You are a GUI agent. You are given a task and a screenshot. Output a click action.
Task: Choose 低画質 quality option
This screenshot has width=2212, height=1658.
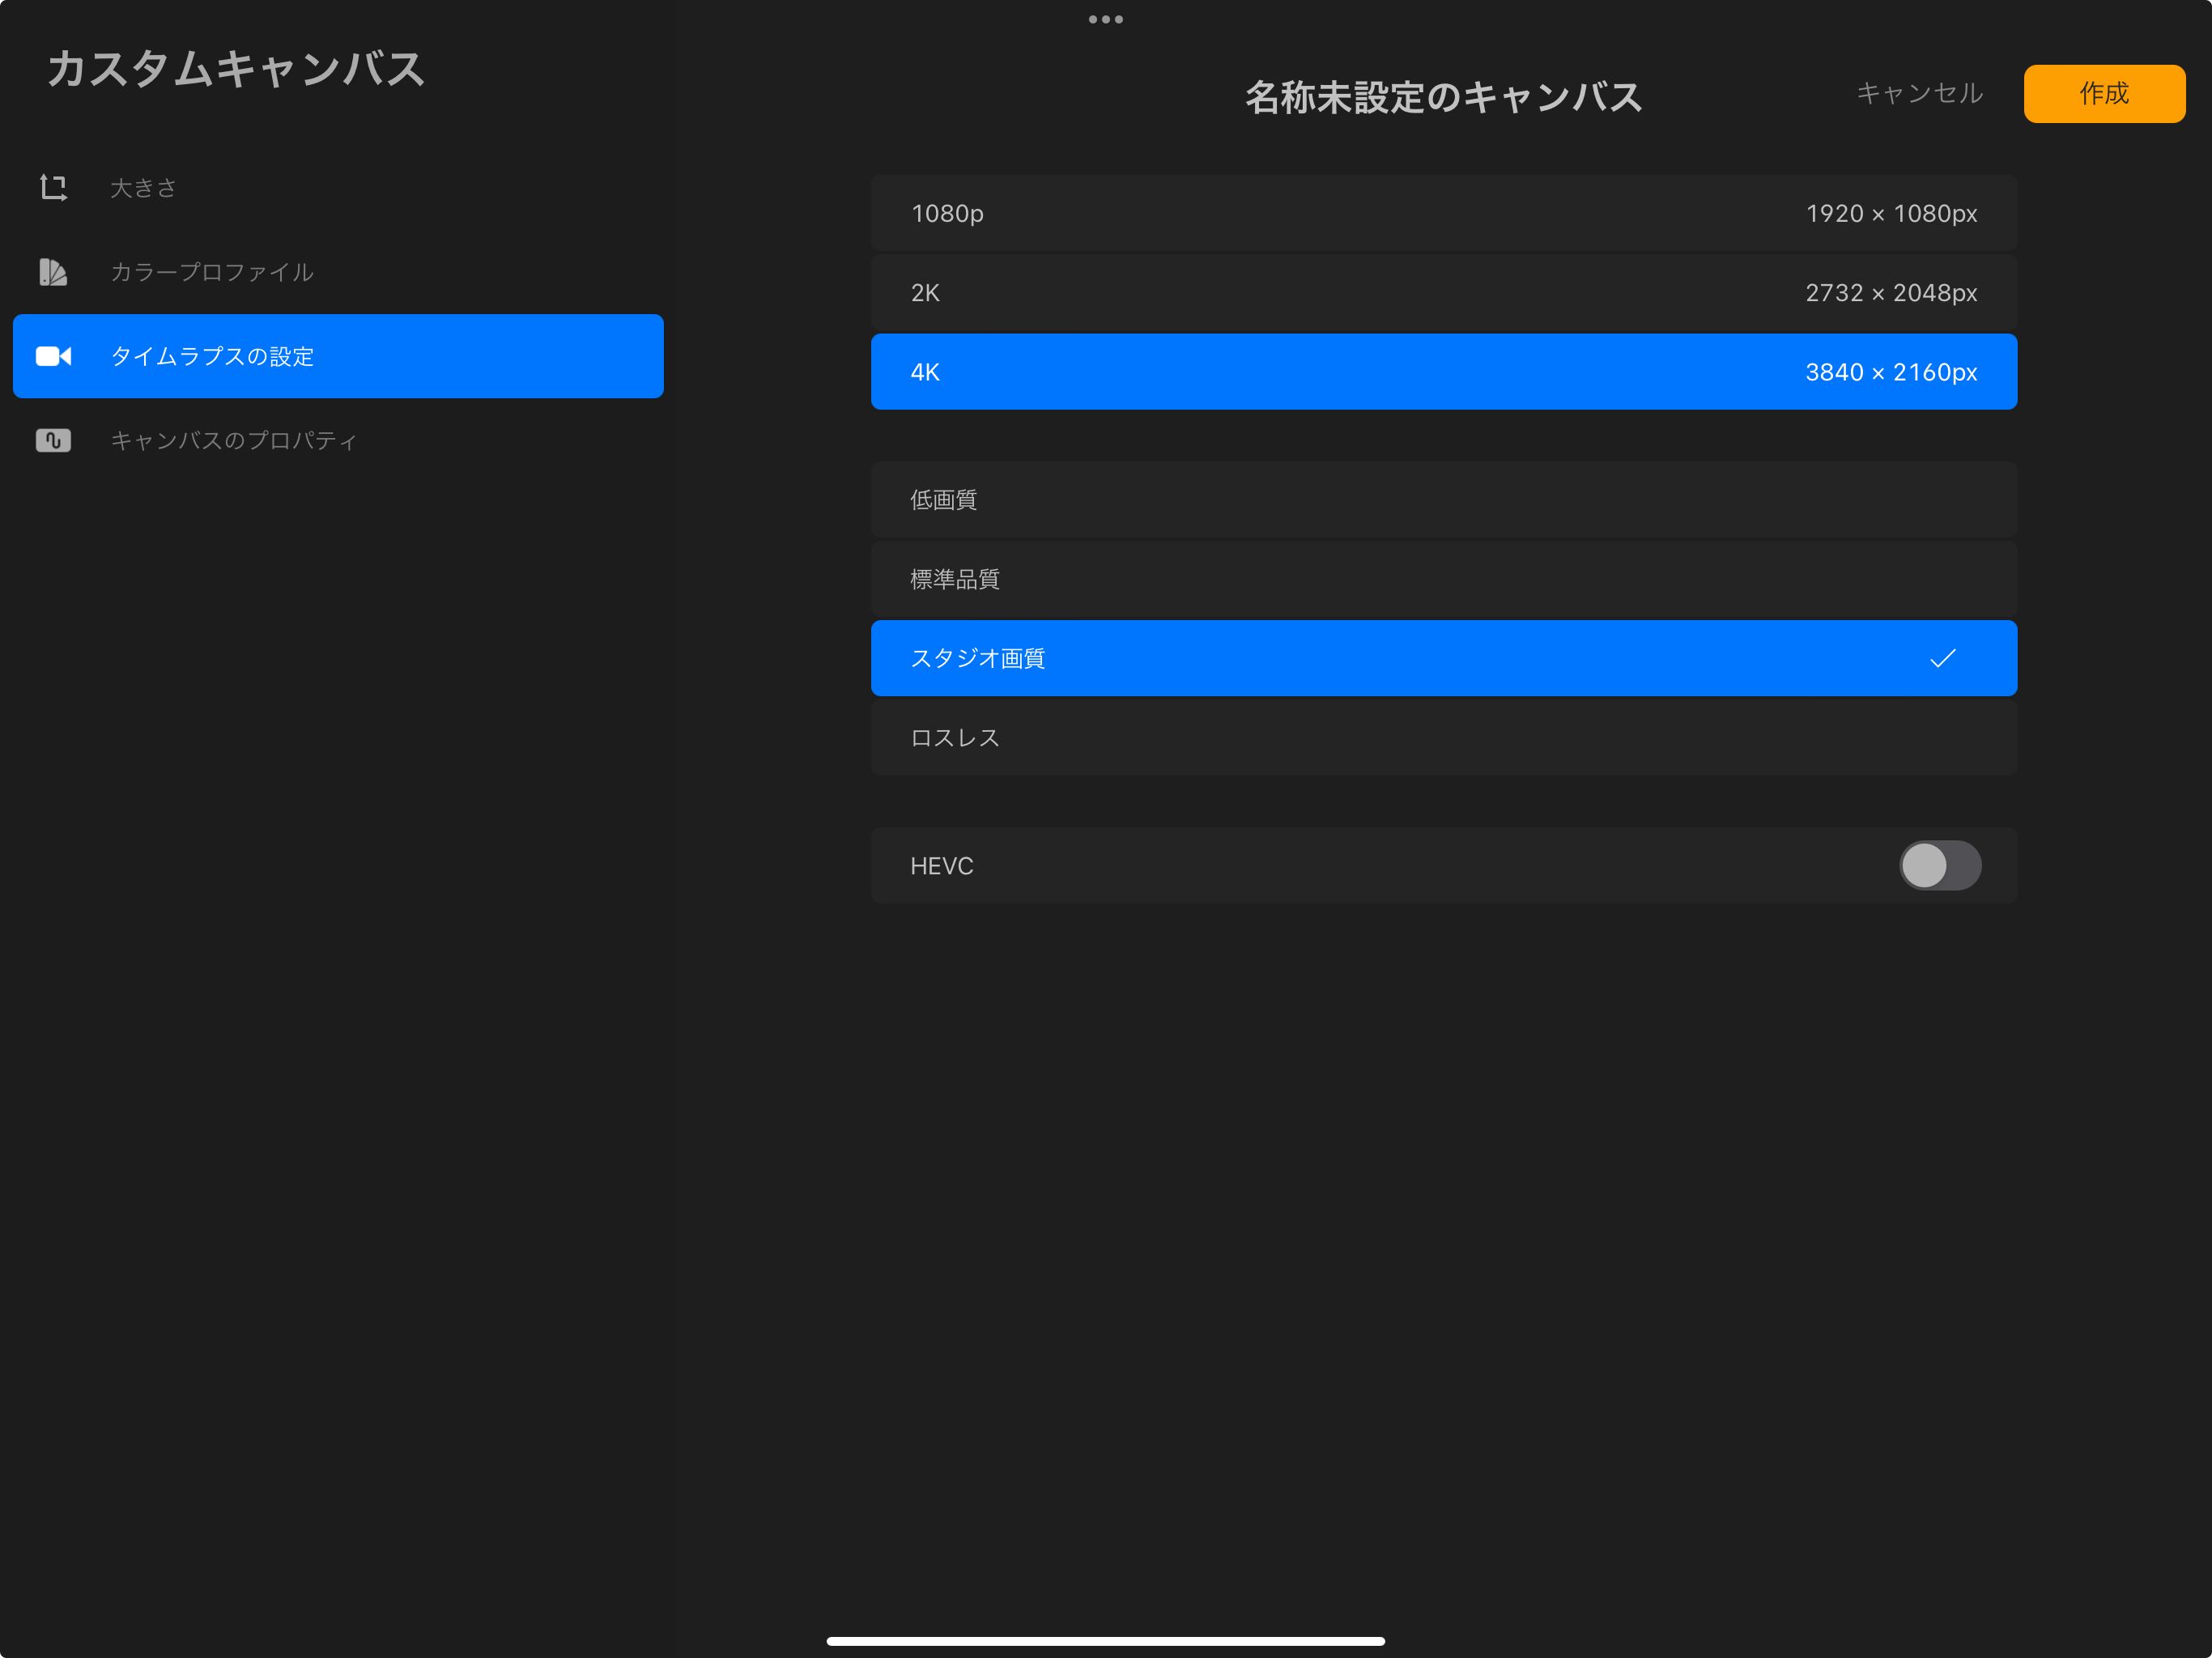coord(1443,499)
